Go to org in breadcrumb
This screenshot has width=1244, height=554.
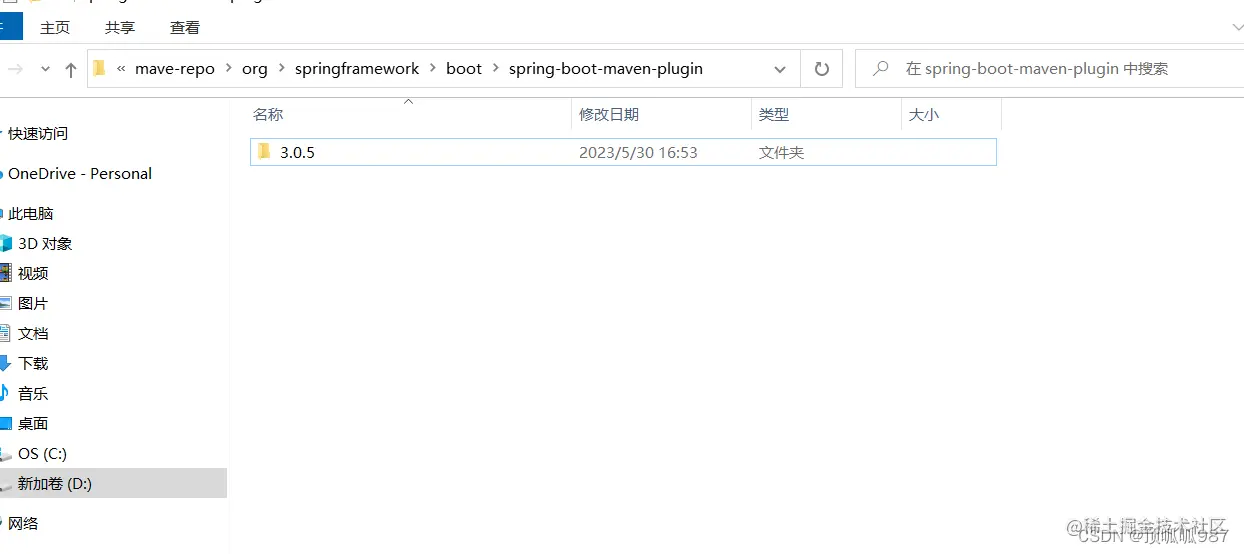click(255, 69)
